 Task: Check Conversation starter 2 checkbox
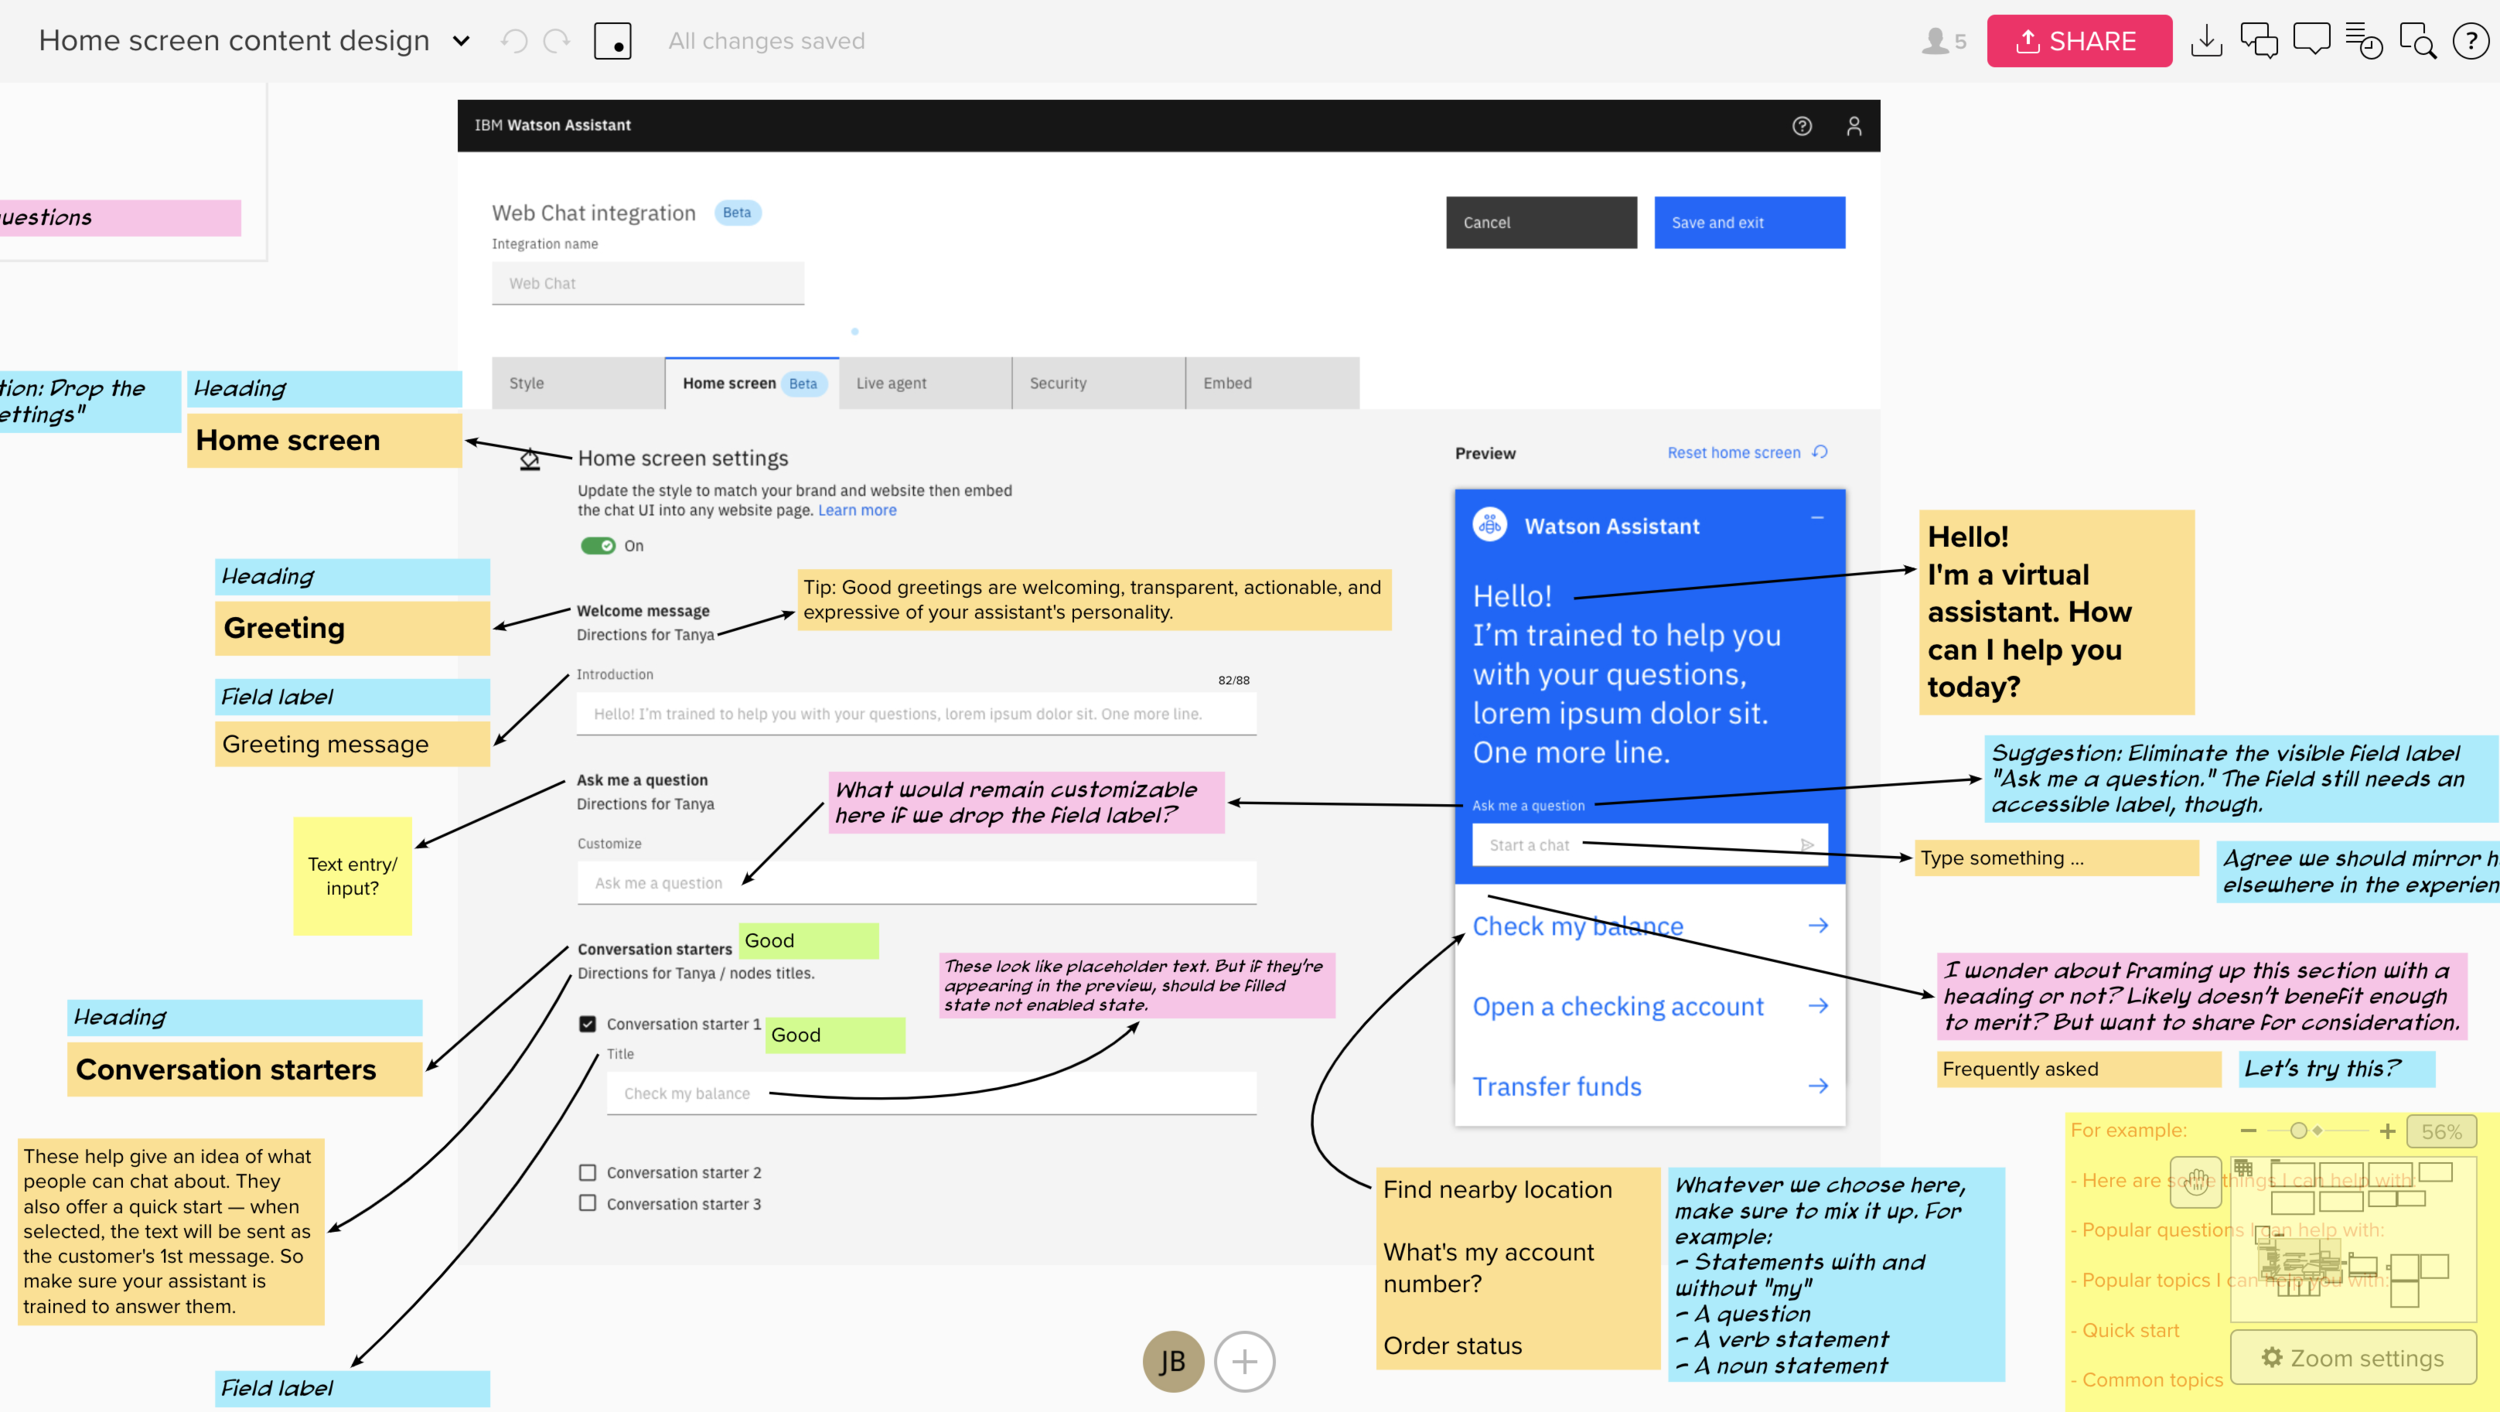coord(588,1172)
